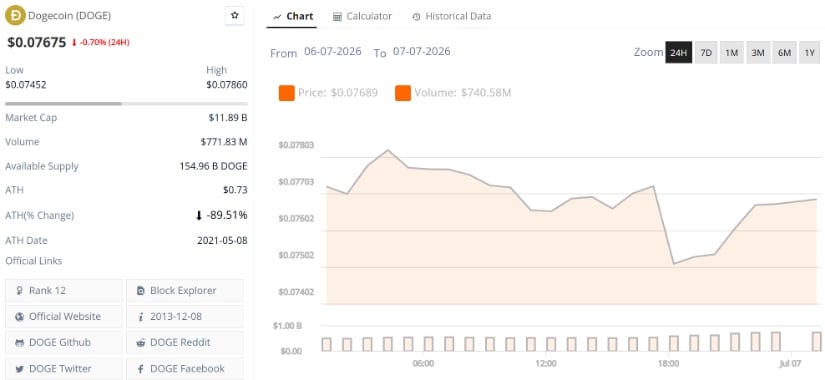Set chart zoom to 6M
Image resolution: width=825 pixels, height=380 pixels.
click(x=784, y=53)
